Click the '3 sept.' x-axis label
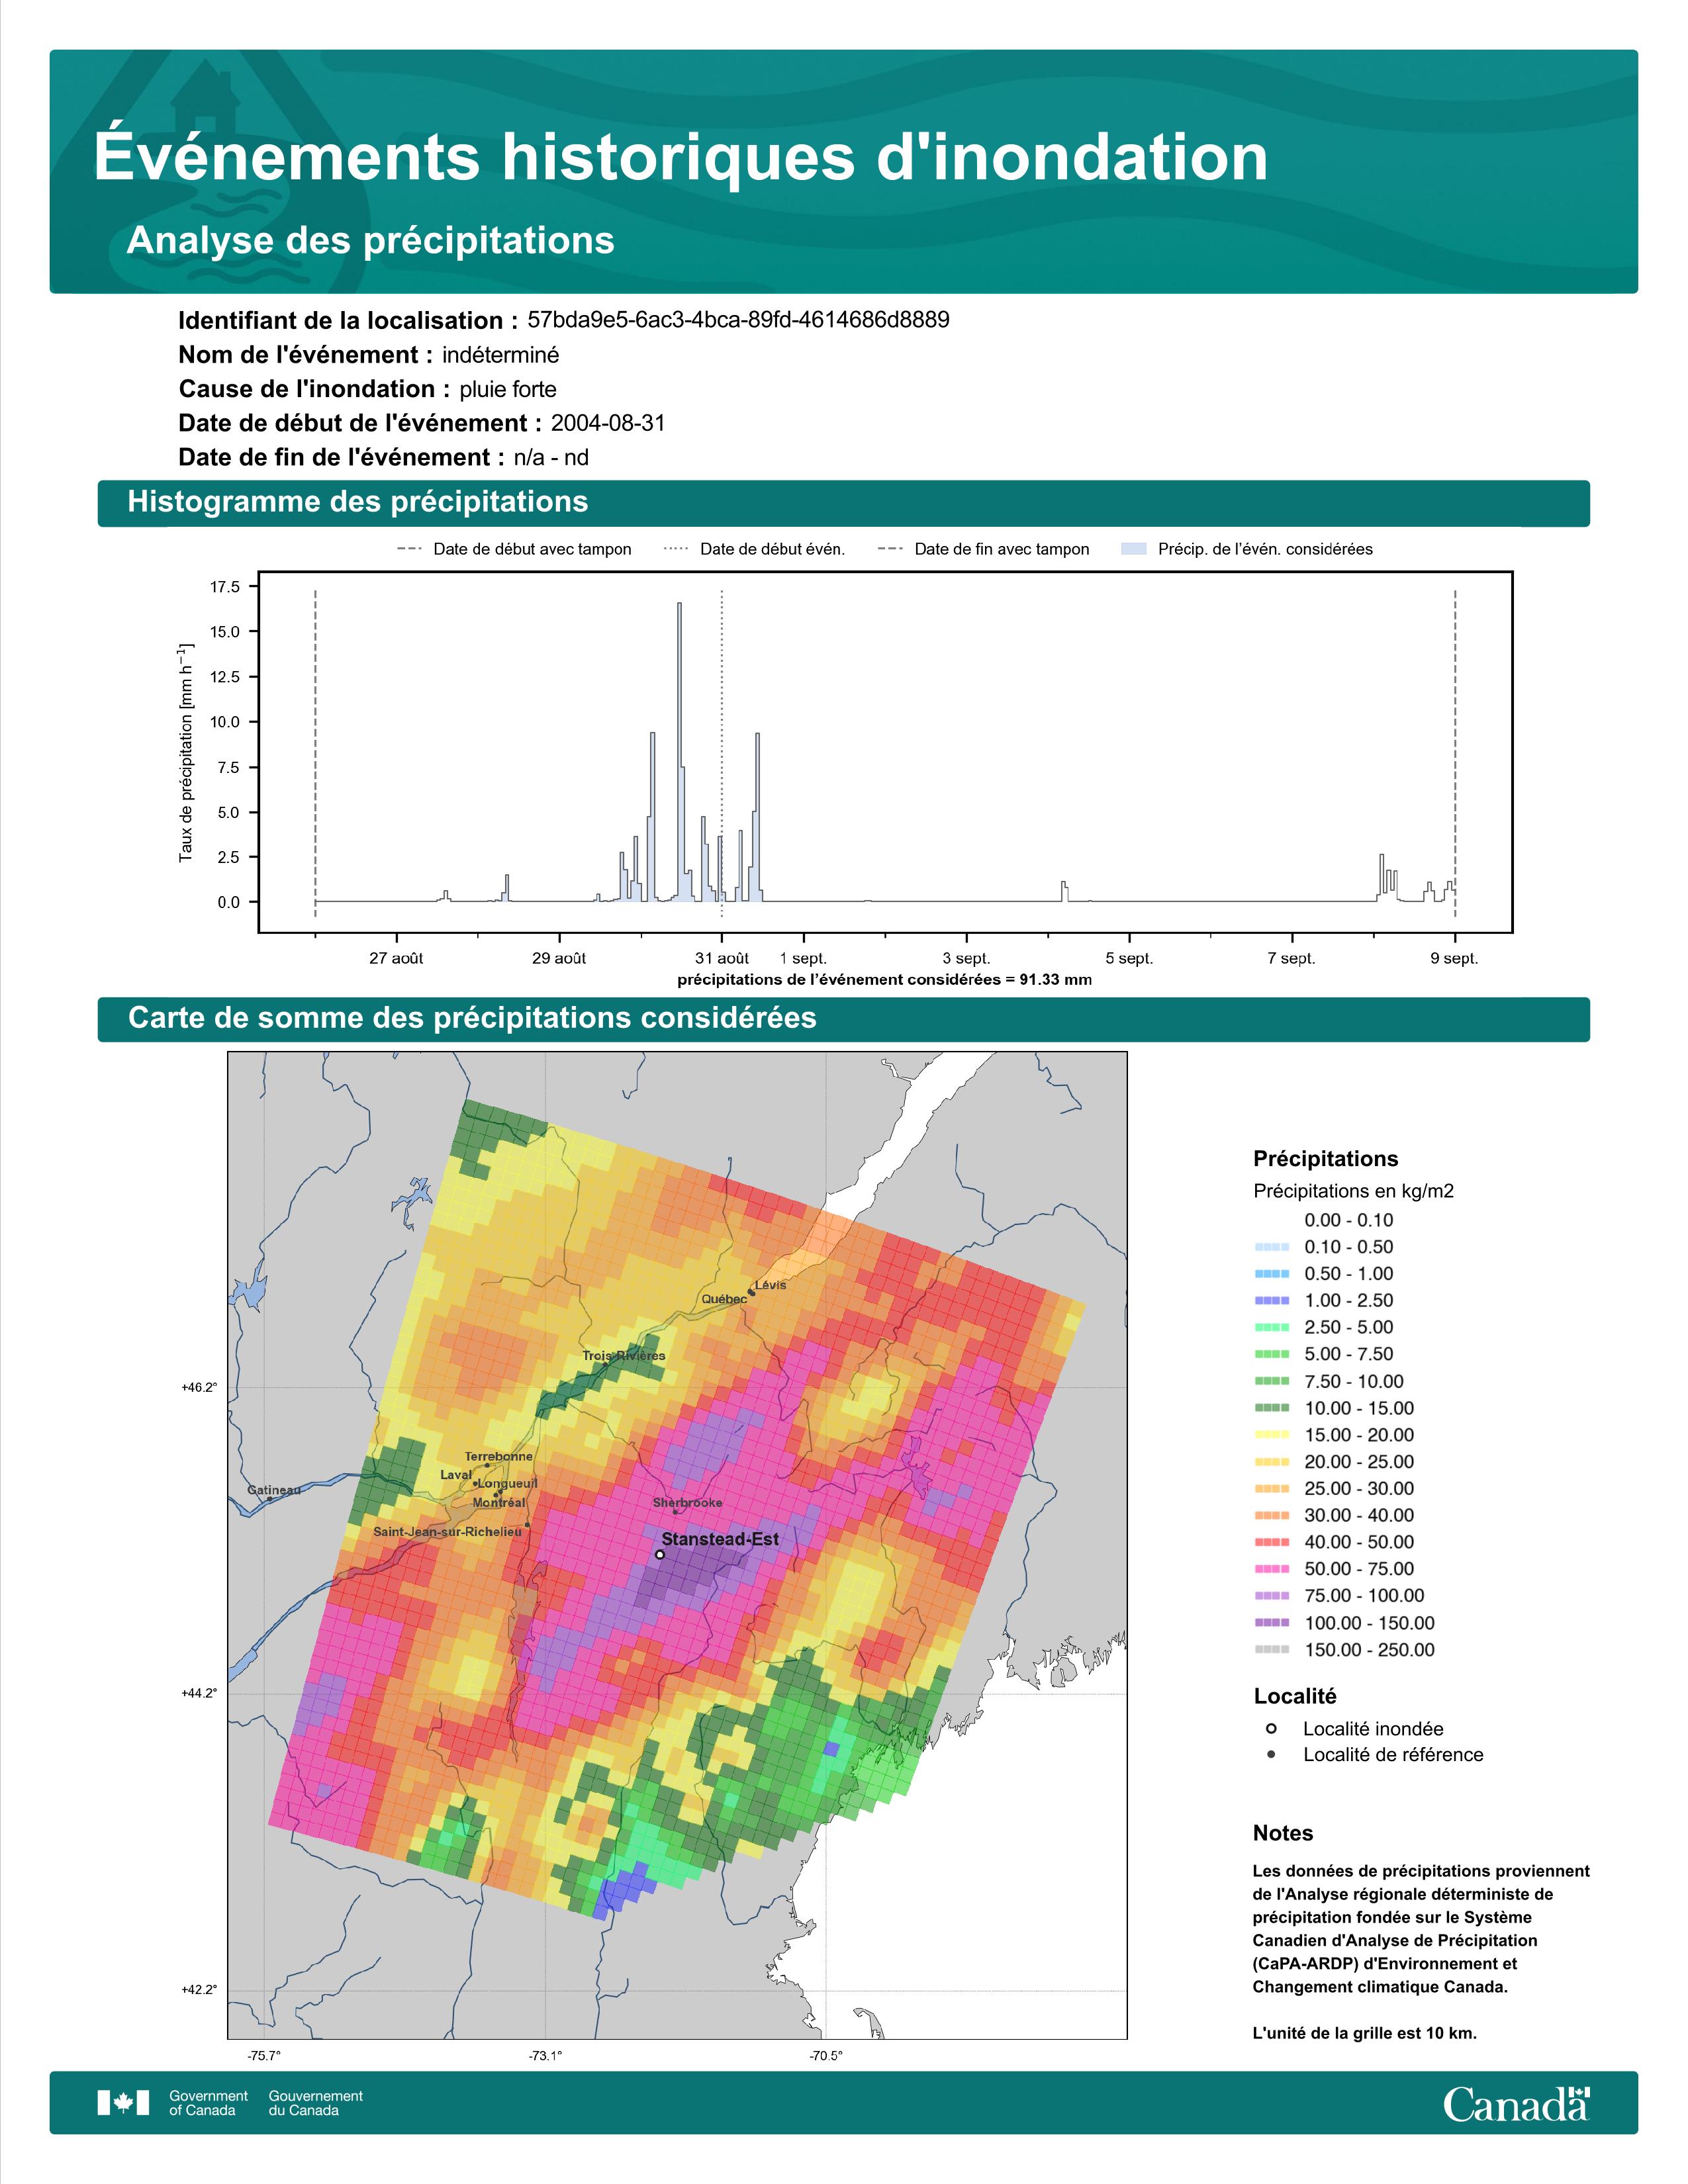Viewport: 1688px width, 2184px height. [x=966, y=958]
